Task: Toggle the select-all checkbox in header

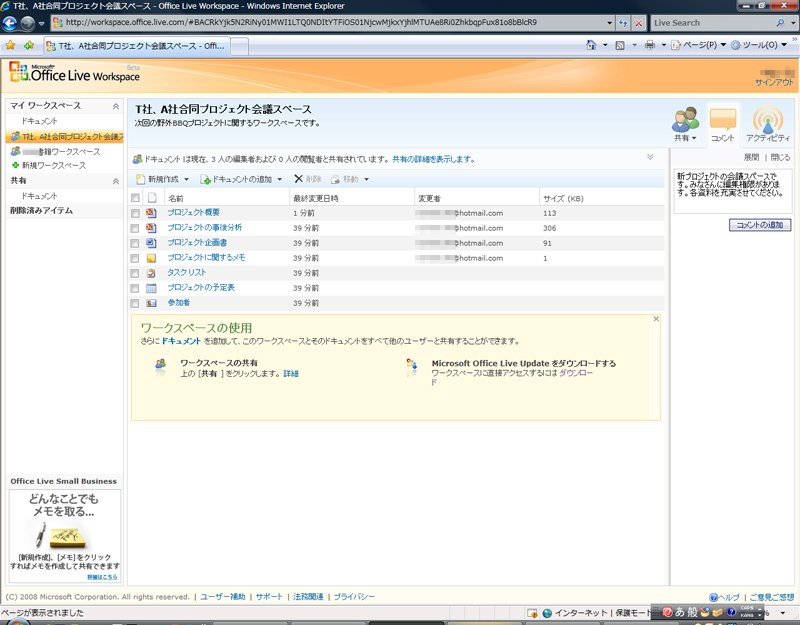Action: coord(135,198)
